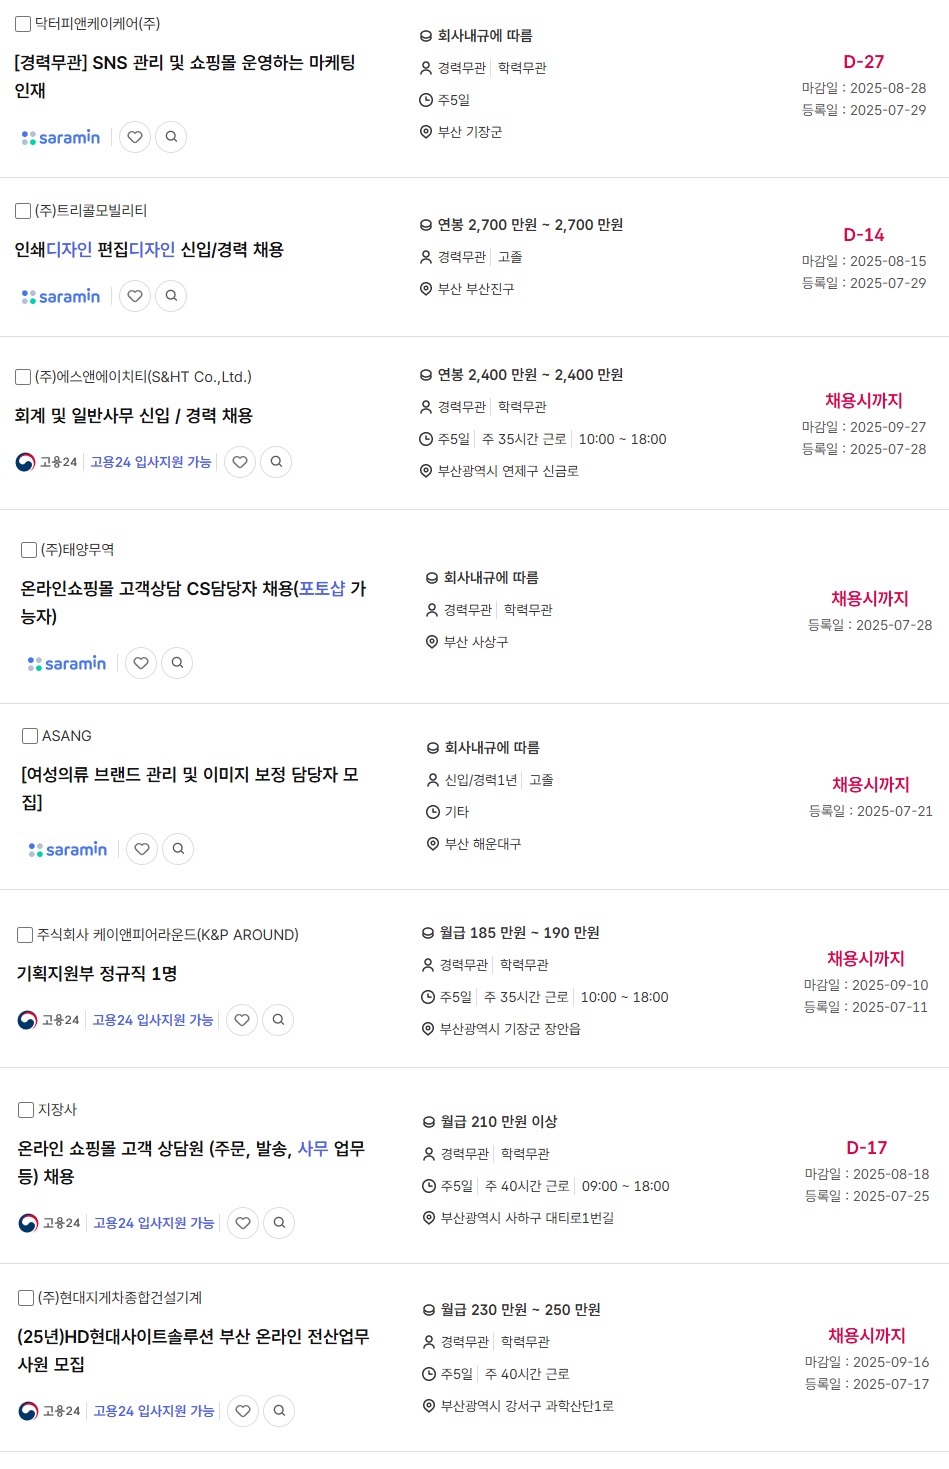
Task: Check the (주)현대지게차종합건설기계 checkbox
Action: tap(26, 1298)
